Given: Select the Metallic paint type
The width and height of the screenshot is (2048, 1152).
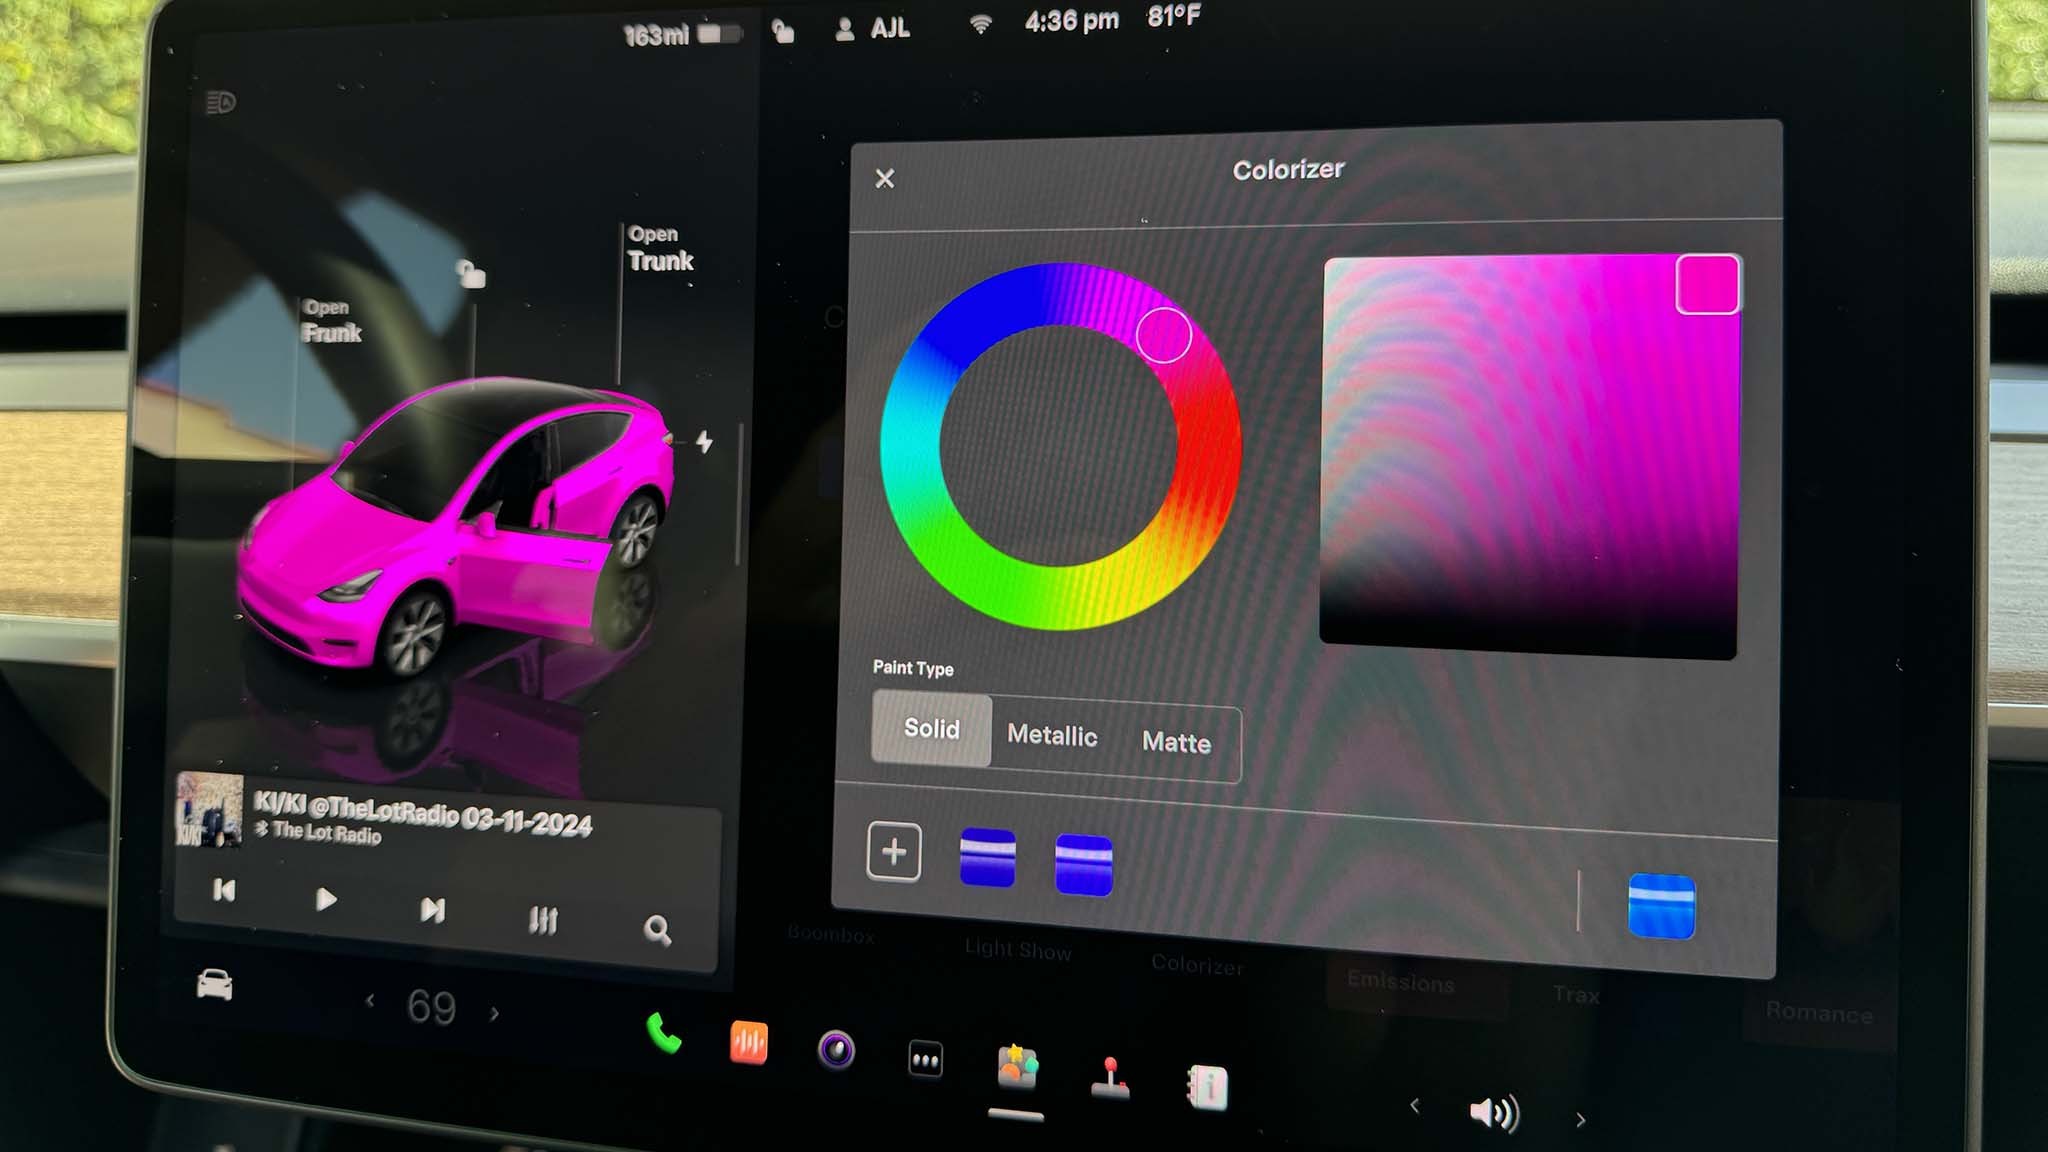Looking at the screenshot, I should 1052,736.
